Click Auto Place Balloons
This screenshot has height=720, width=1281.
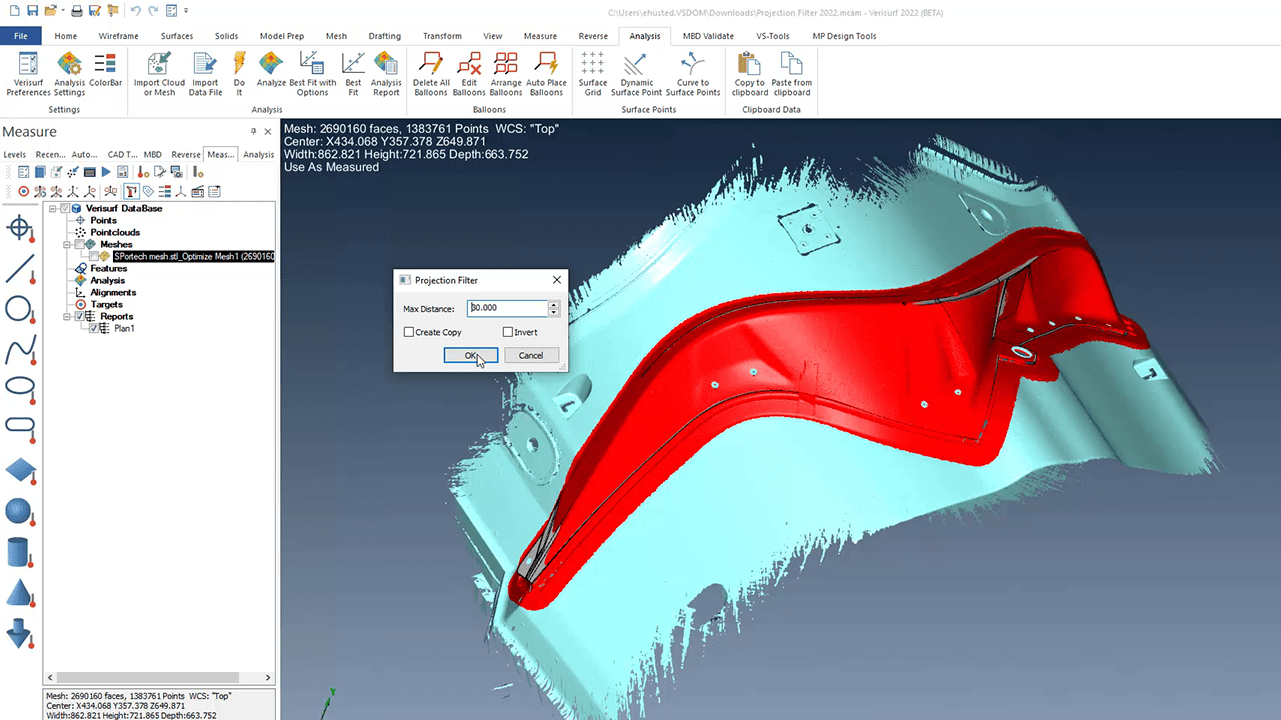[546, 74]
